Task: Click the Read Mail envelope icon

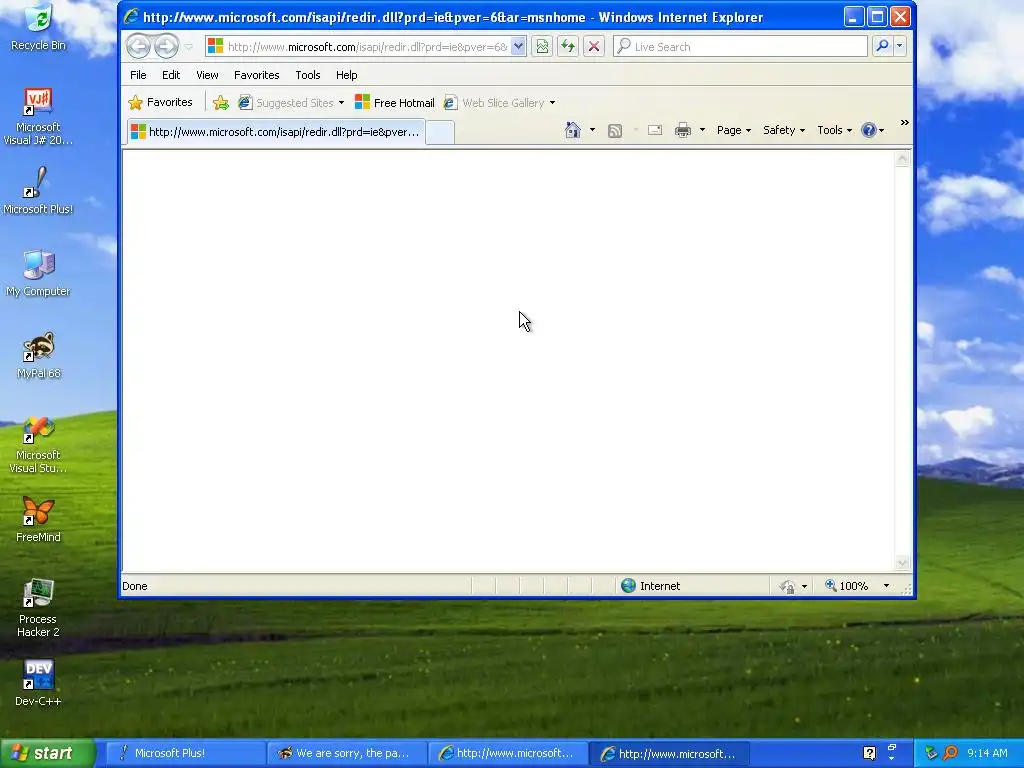Action: click(655, 130)
